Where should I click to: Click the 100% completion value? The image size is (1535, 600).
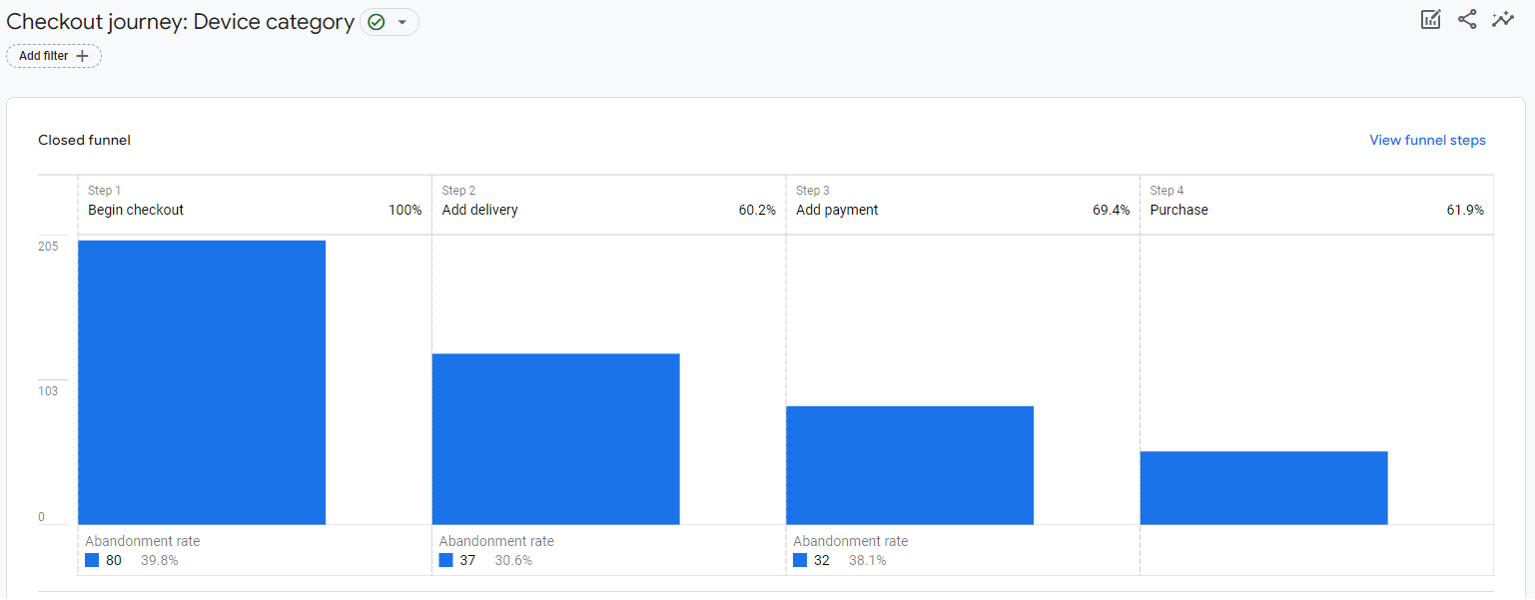tap(405, 210)
